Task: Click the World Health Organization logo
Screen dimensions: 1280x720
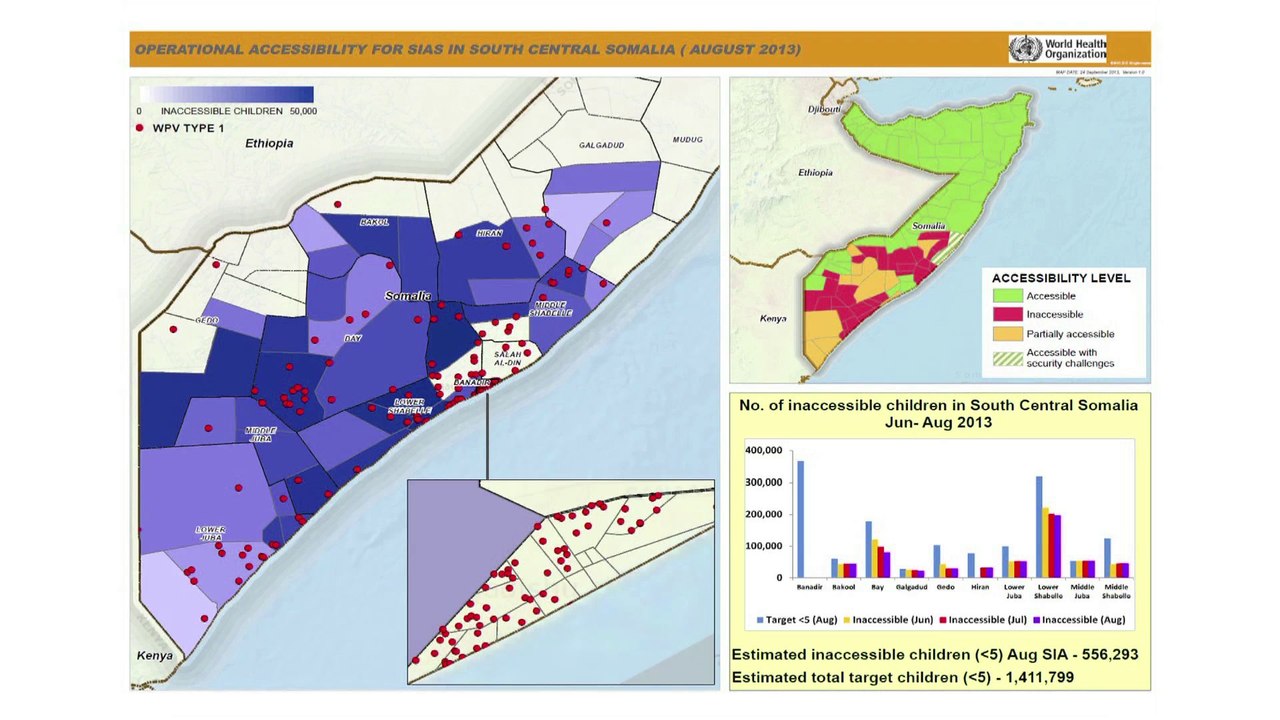Action: [1058, 49]
